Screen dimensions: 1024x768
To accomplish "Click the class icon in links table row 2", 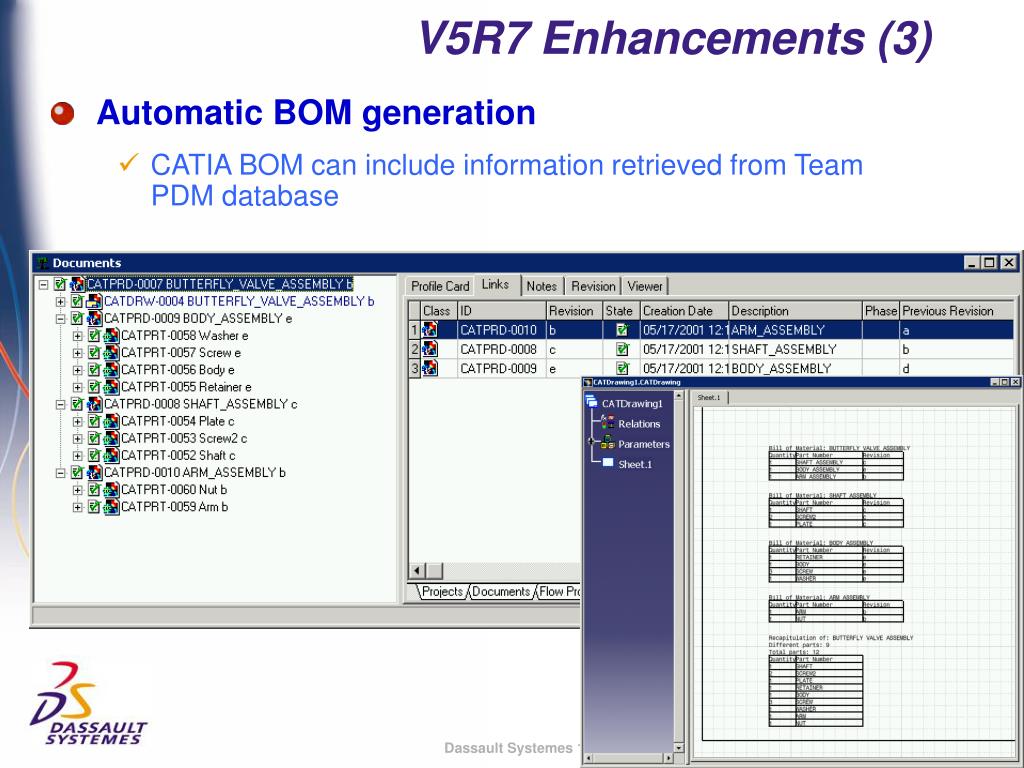I will click(430, 349).
